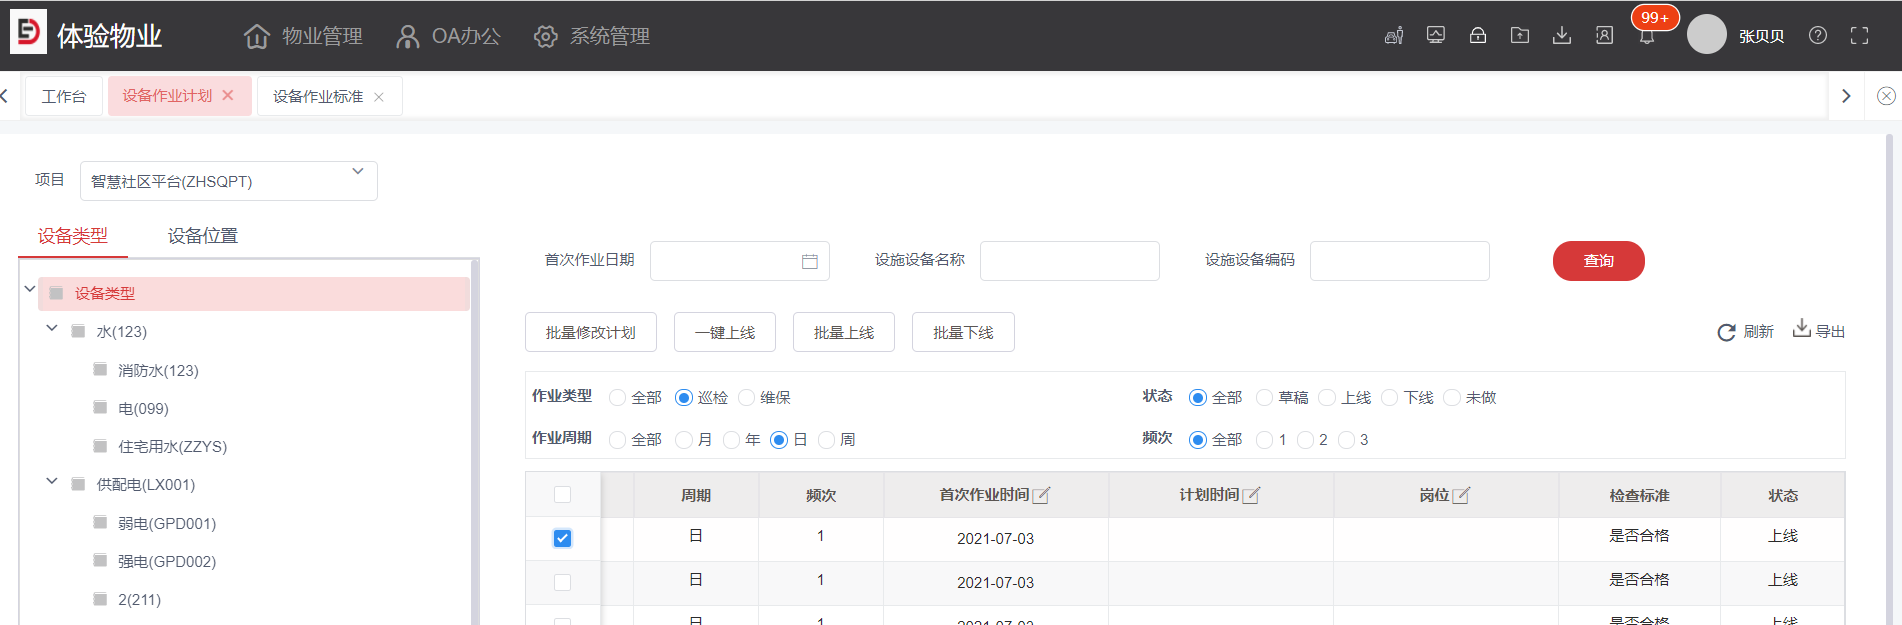Click the 批量上线 button

tap(844, 332)
